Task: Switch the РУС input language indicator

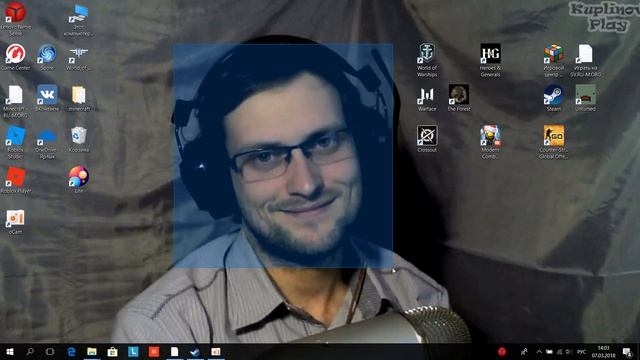Action: coord(581,351)
